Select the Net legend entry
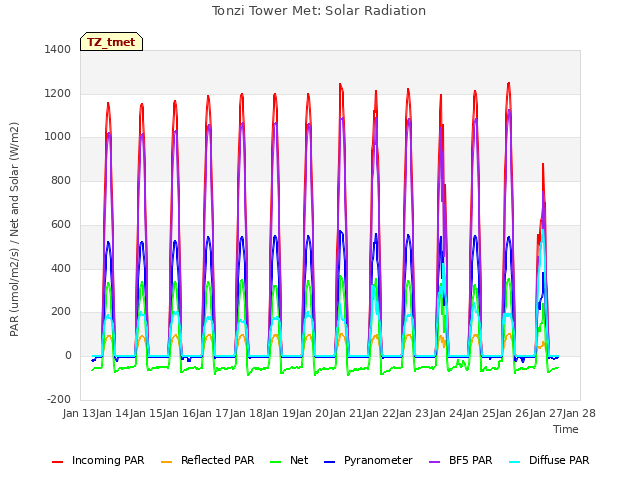Image resolution: width=640 pixels, height=480 pixels. click(289, 460)
